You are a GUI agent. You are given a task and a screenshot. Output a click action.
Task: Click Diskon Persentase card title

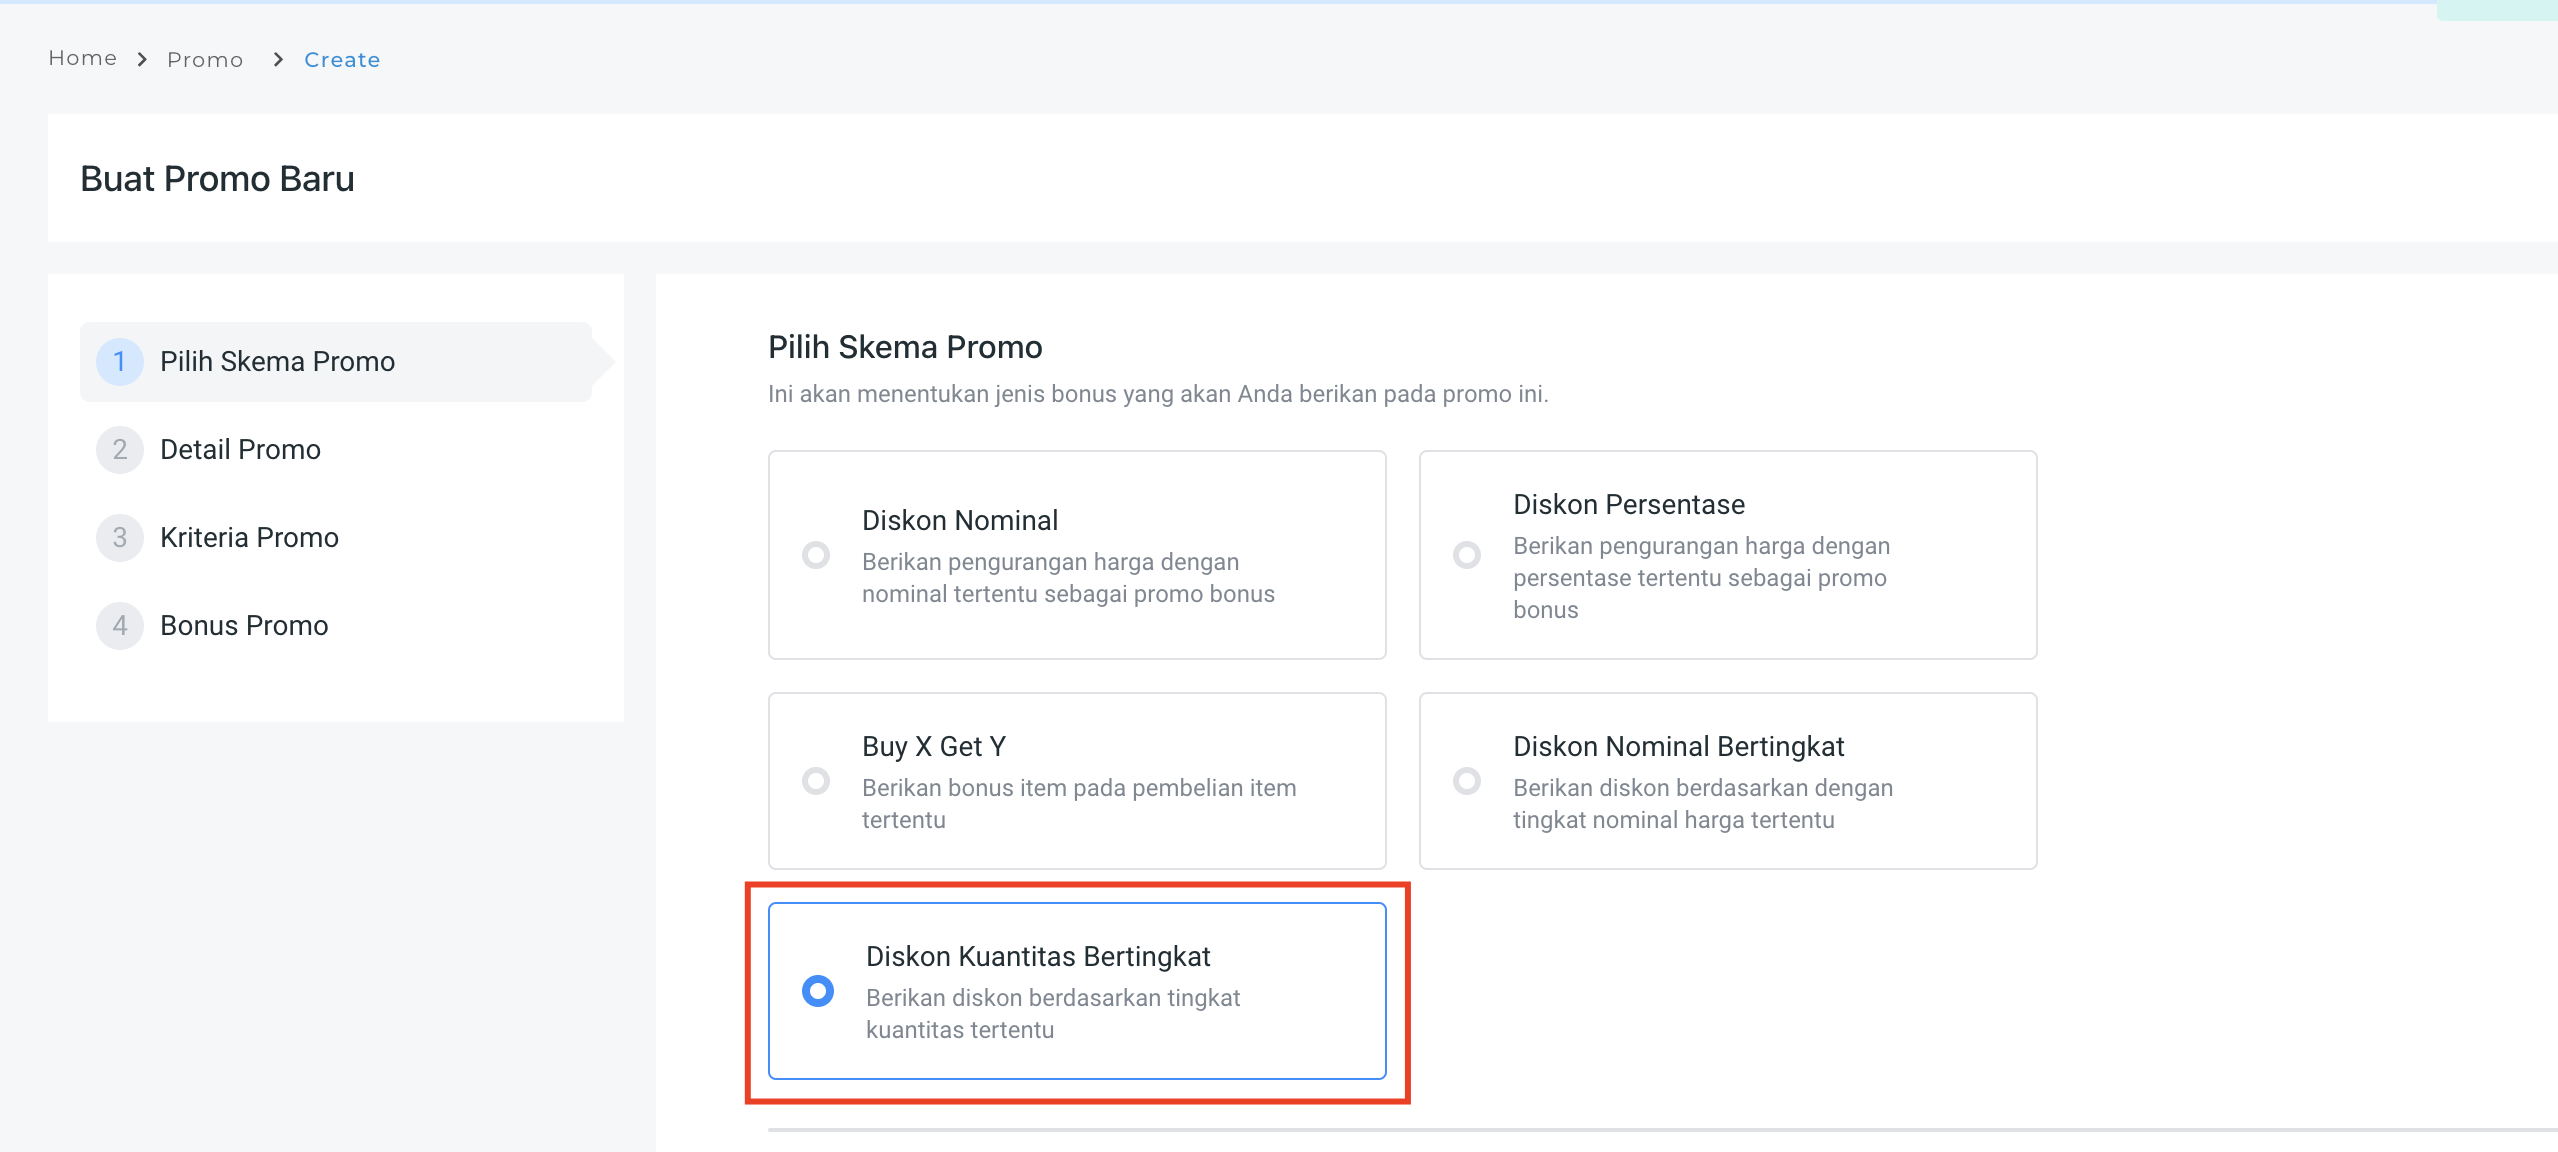point(1628,505)
